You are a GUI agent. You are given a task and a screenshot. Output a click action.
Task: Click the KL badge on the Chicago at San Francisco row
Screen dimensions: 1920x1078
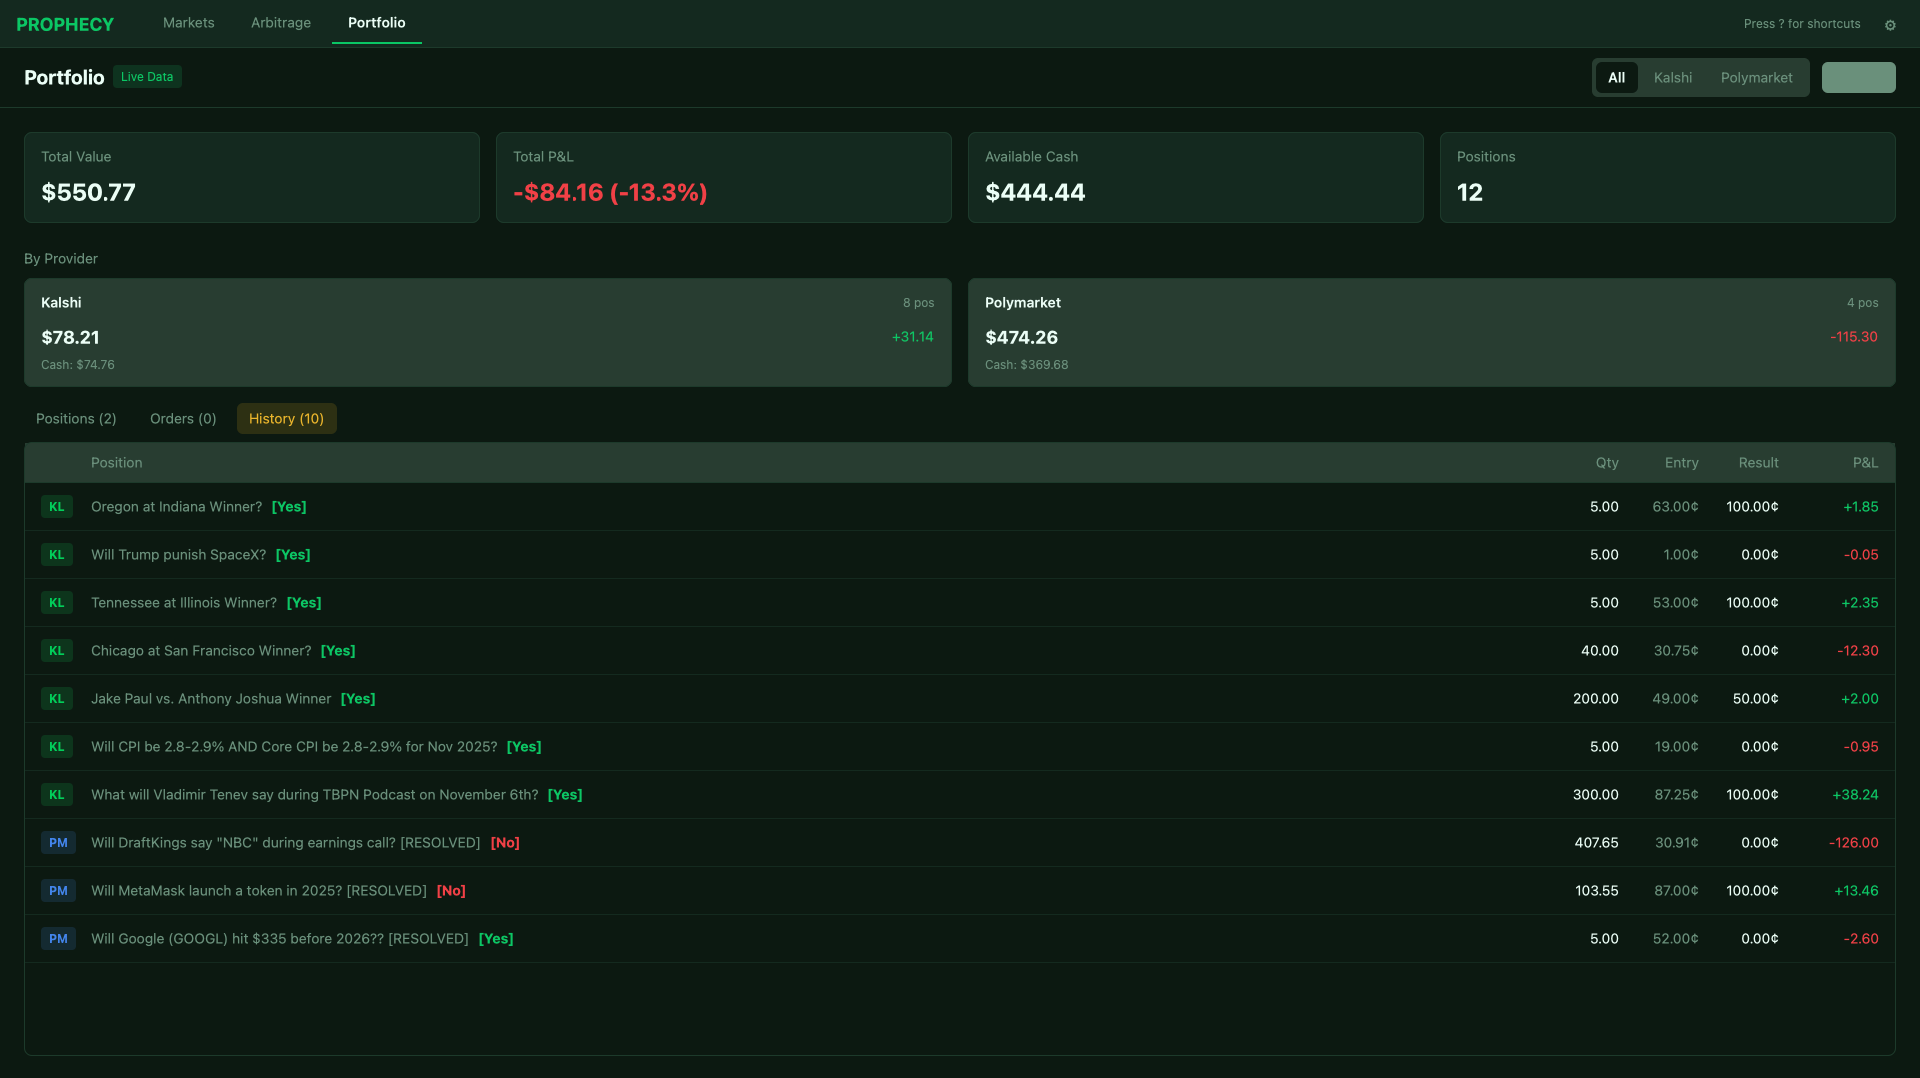point(57,650)
